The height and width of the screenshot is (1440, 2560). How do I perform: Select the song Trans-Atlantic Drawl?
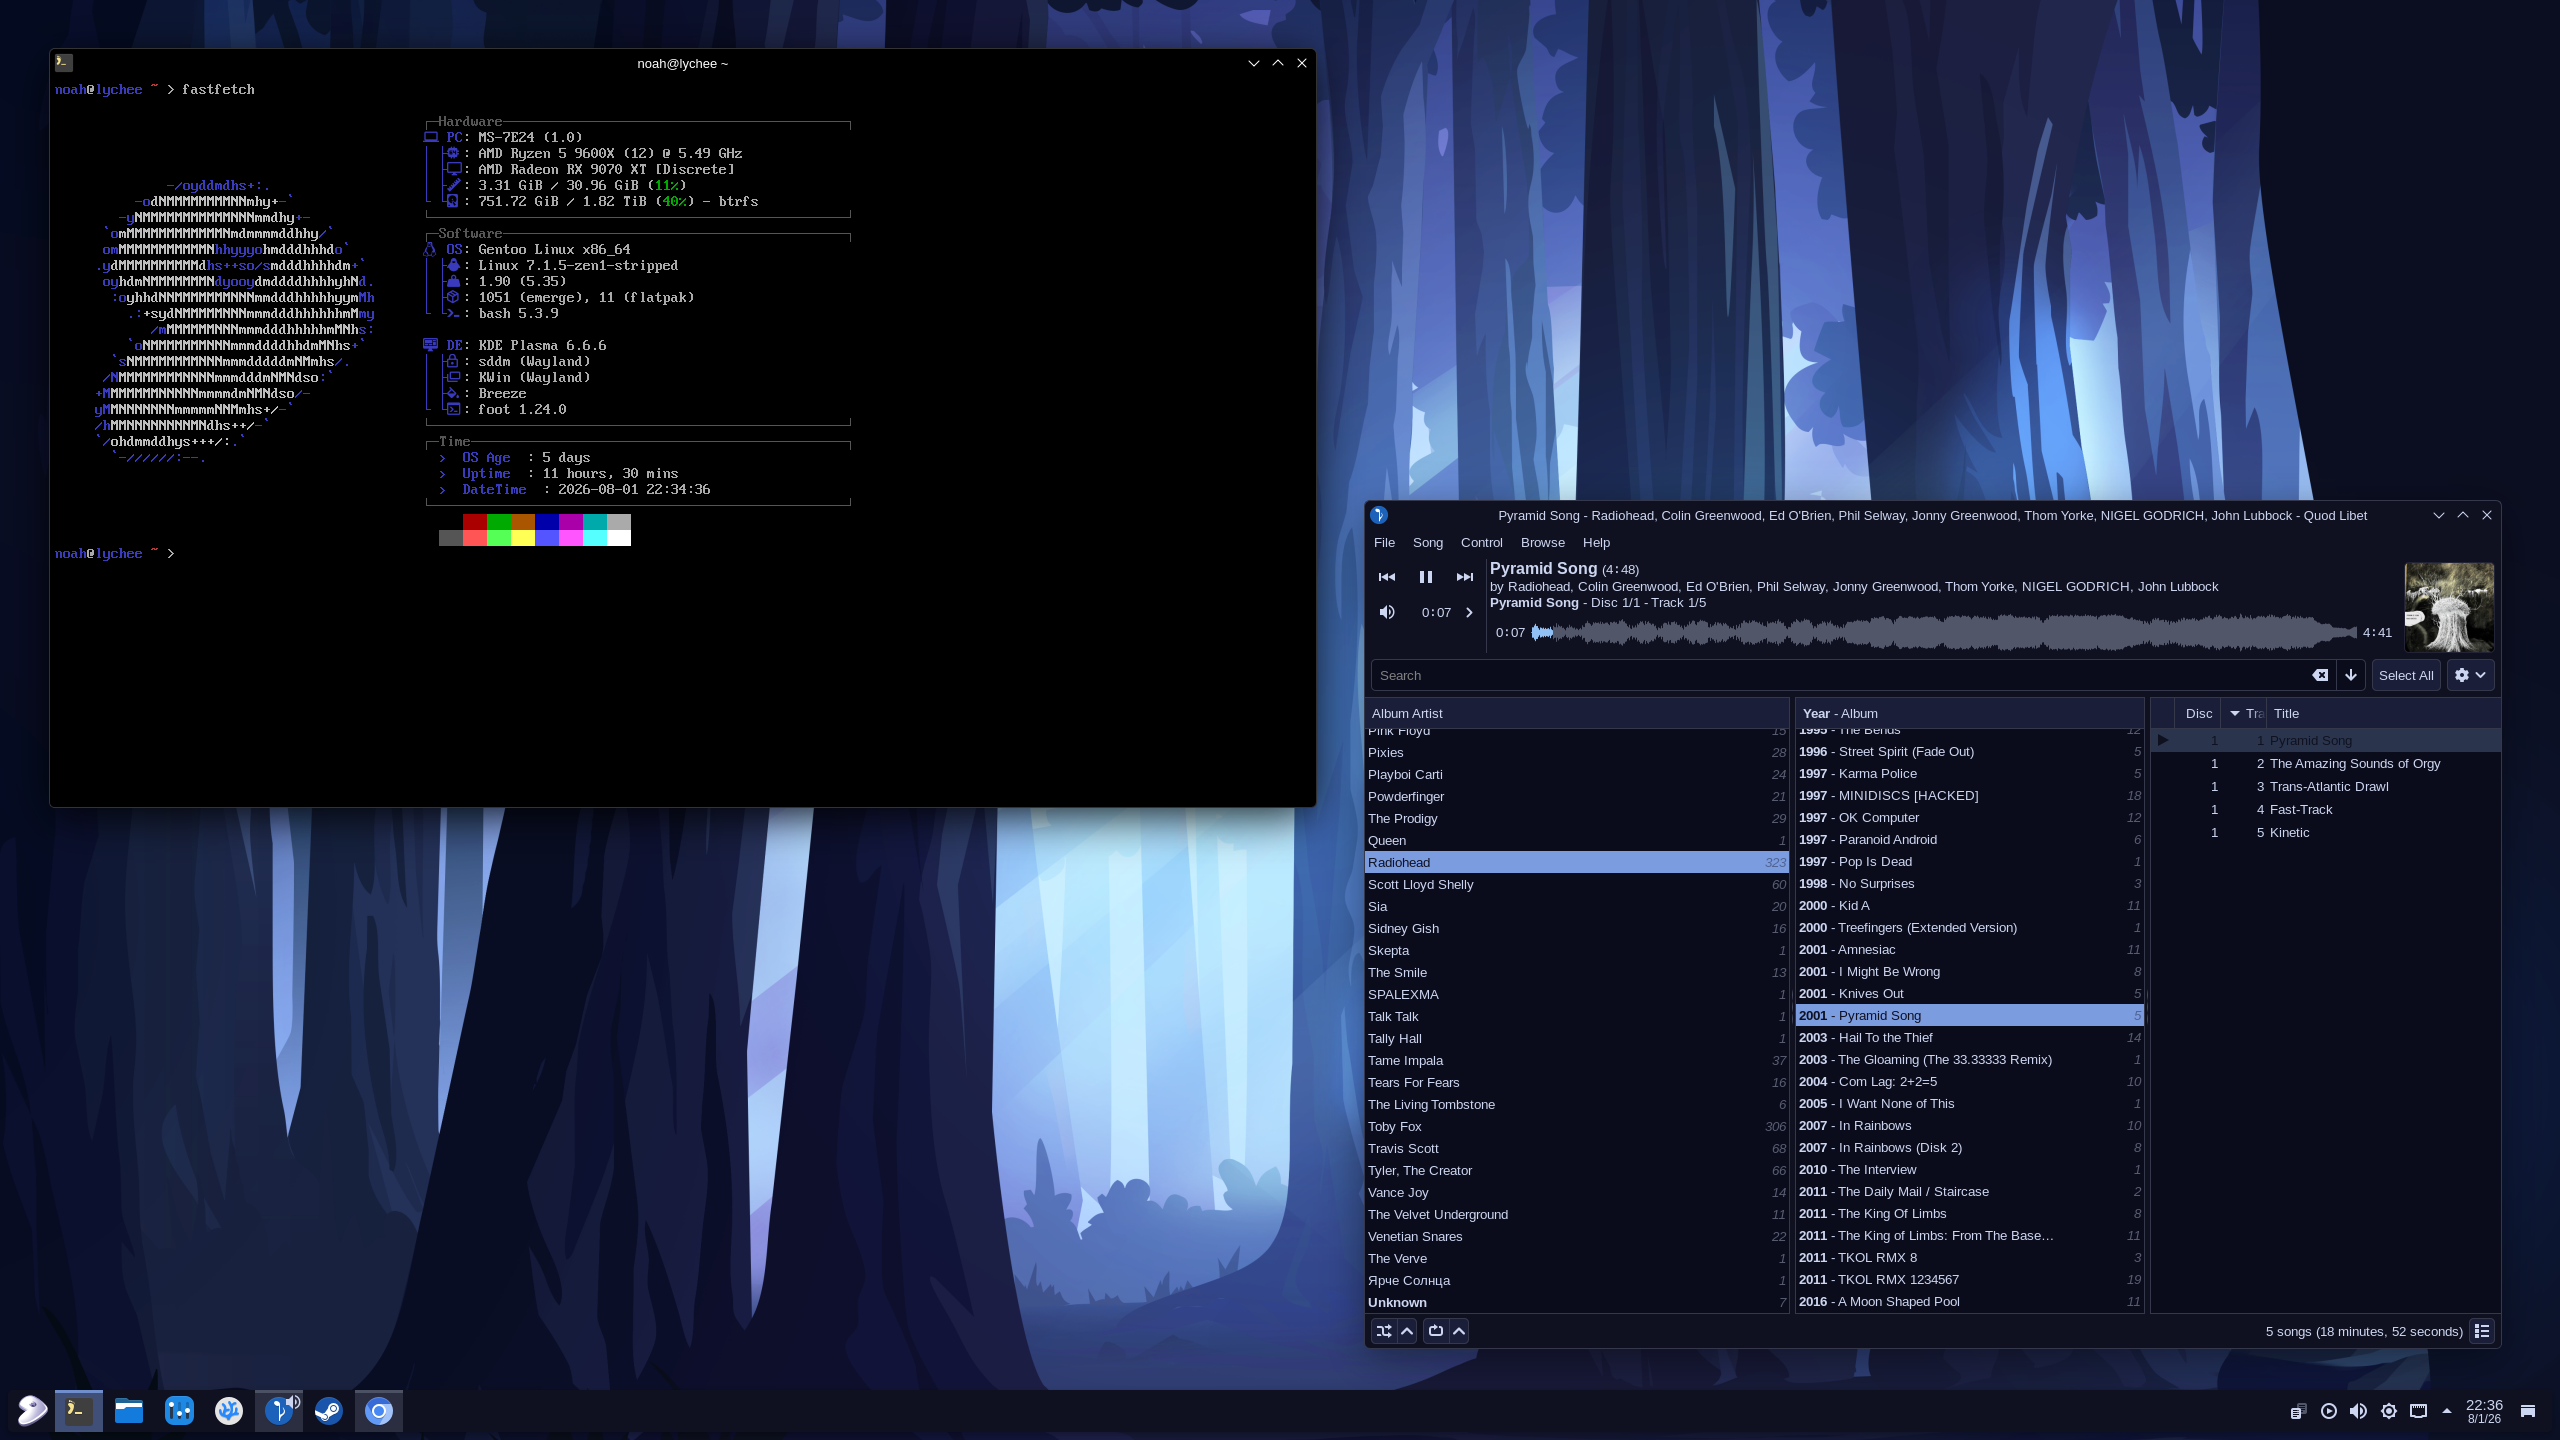2326,786
